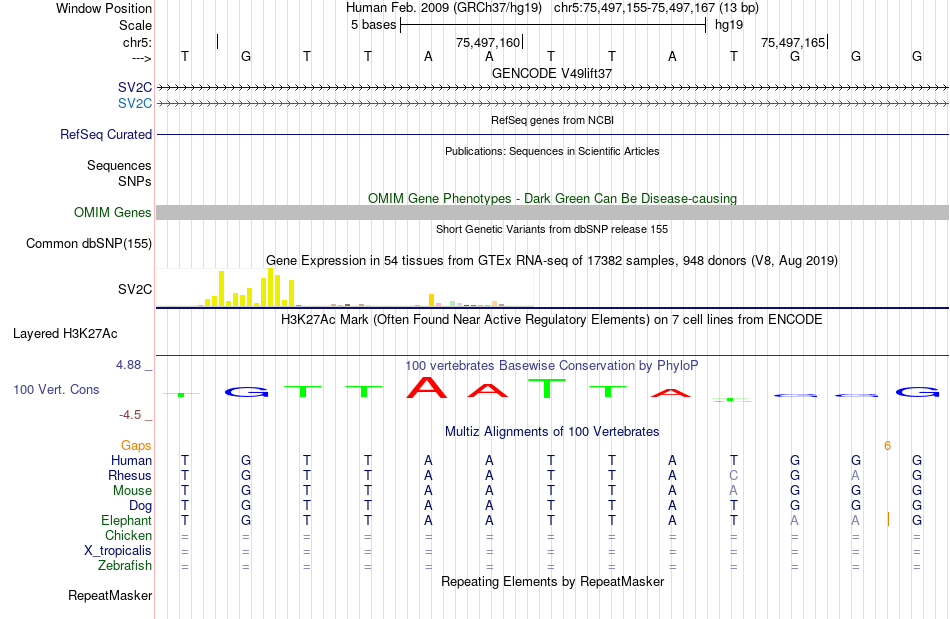This screenshot has height=619, width=950.
Task: Click the RefSeq genes from NCBI title
Action: (552, 120)
